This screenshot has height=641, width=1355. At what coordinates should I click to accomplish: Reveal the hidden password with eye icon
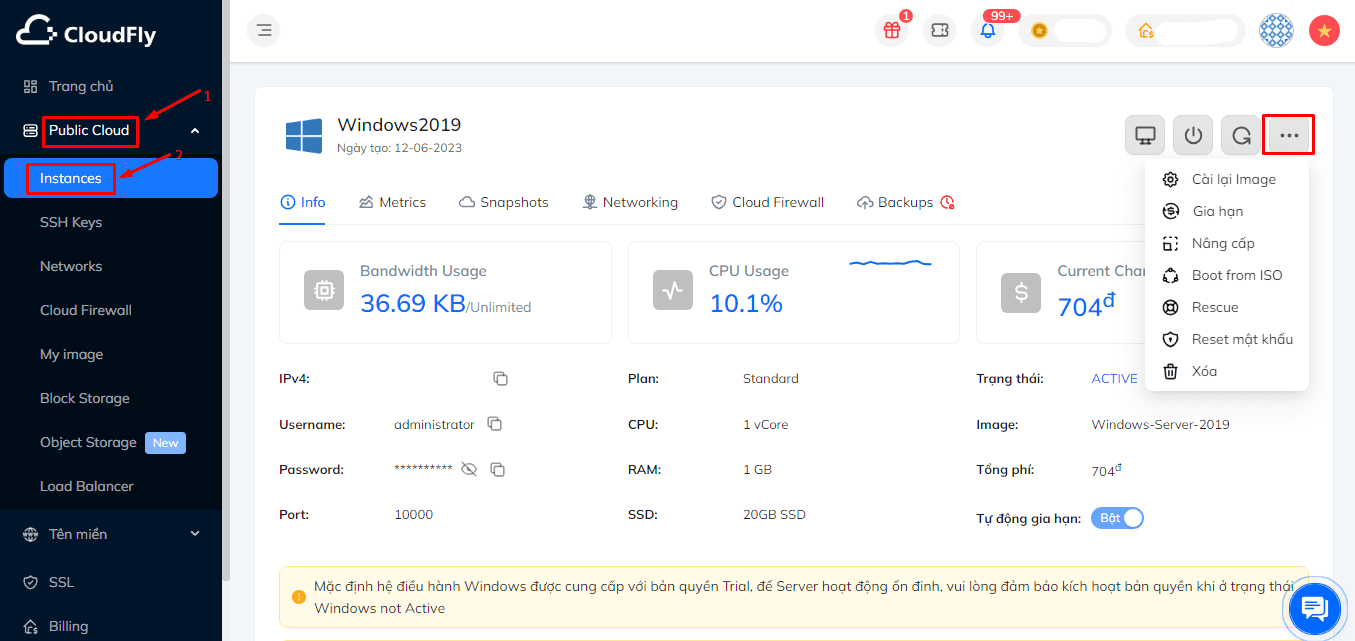[469, 469]
